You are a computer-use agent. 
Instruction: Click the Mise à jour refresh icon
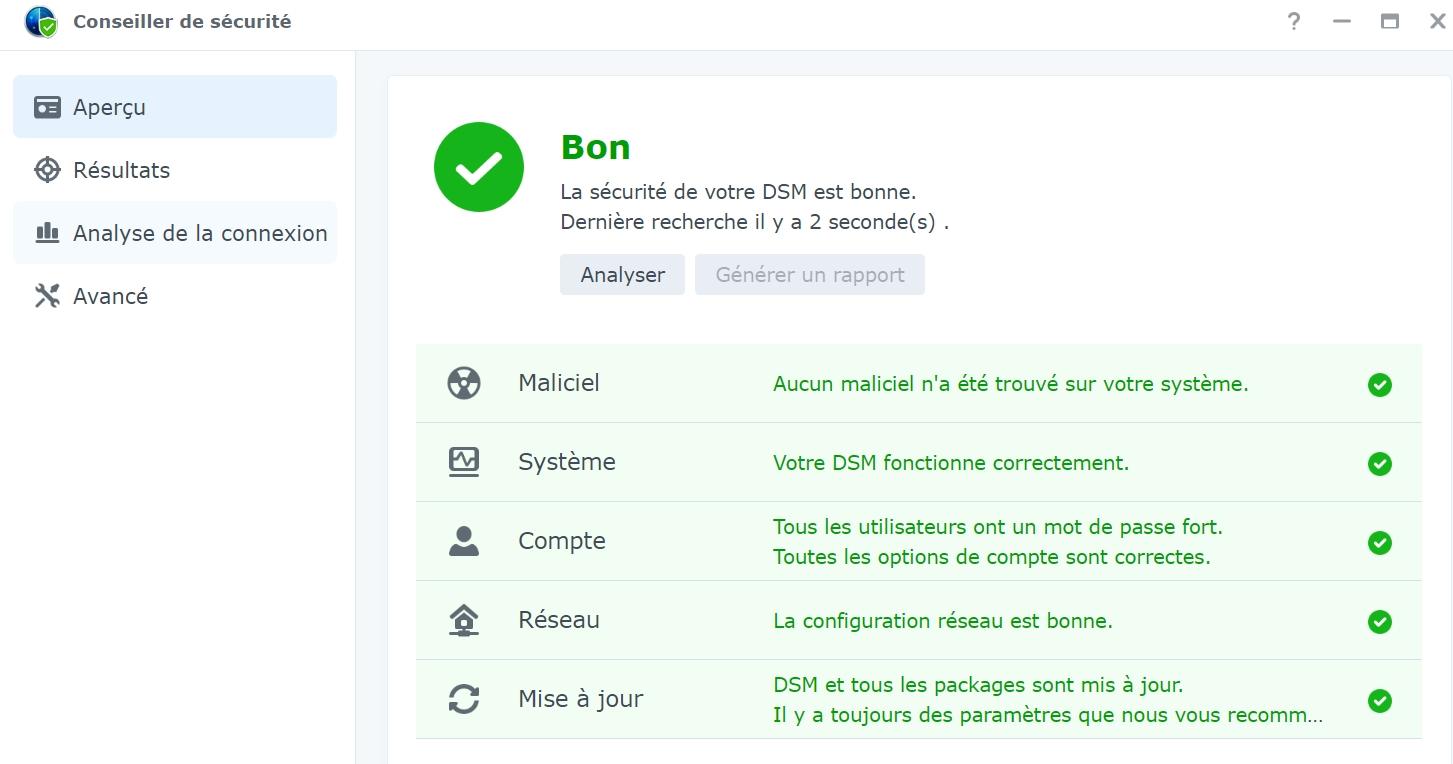pos(464,699)
